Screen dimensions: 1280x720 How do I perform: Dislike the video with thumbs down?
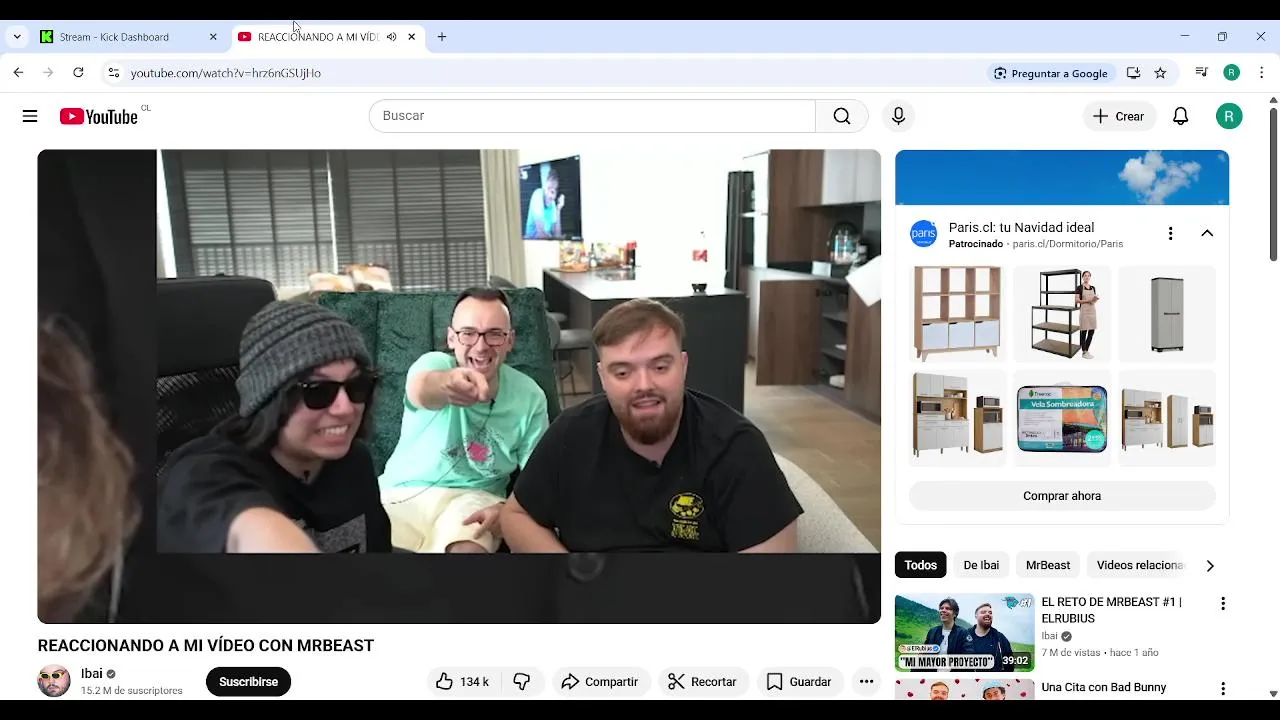(522, 682)
